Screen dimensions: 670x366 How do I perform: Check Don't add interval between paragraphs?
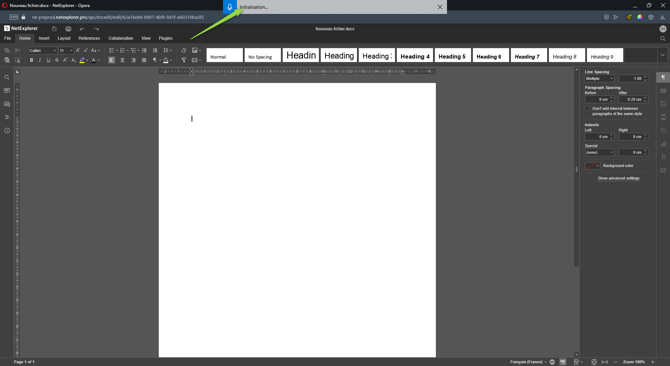pyautogui.click(x=588, y=108)
